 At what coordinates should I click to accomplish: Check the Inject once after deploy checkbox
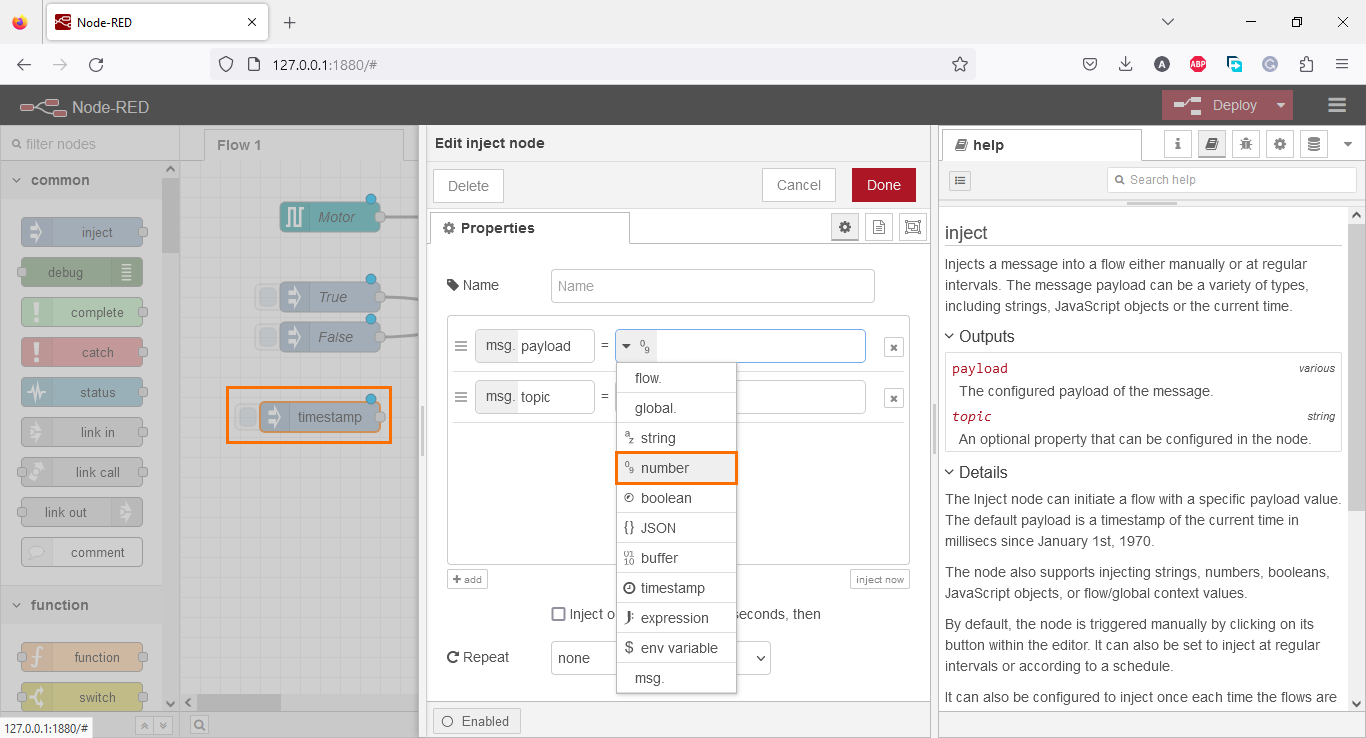tap(559, 614)
